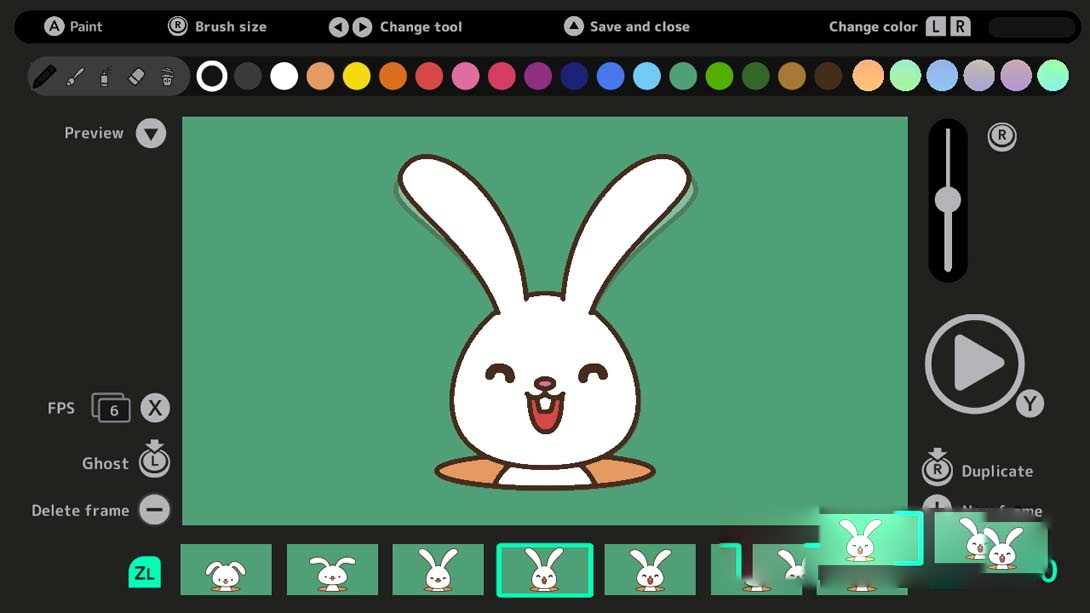
Task: Choose the yellow color swatch
Action: coord(357,76)
